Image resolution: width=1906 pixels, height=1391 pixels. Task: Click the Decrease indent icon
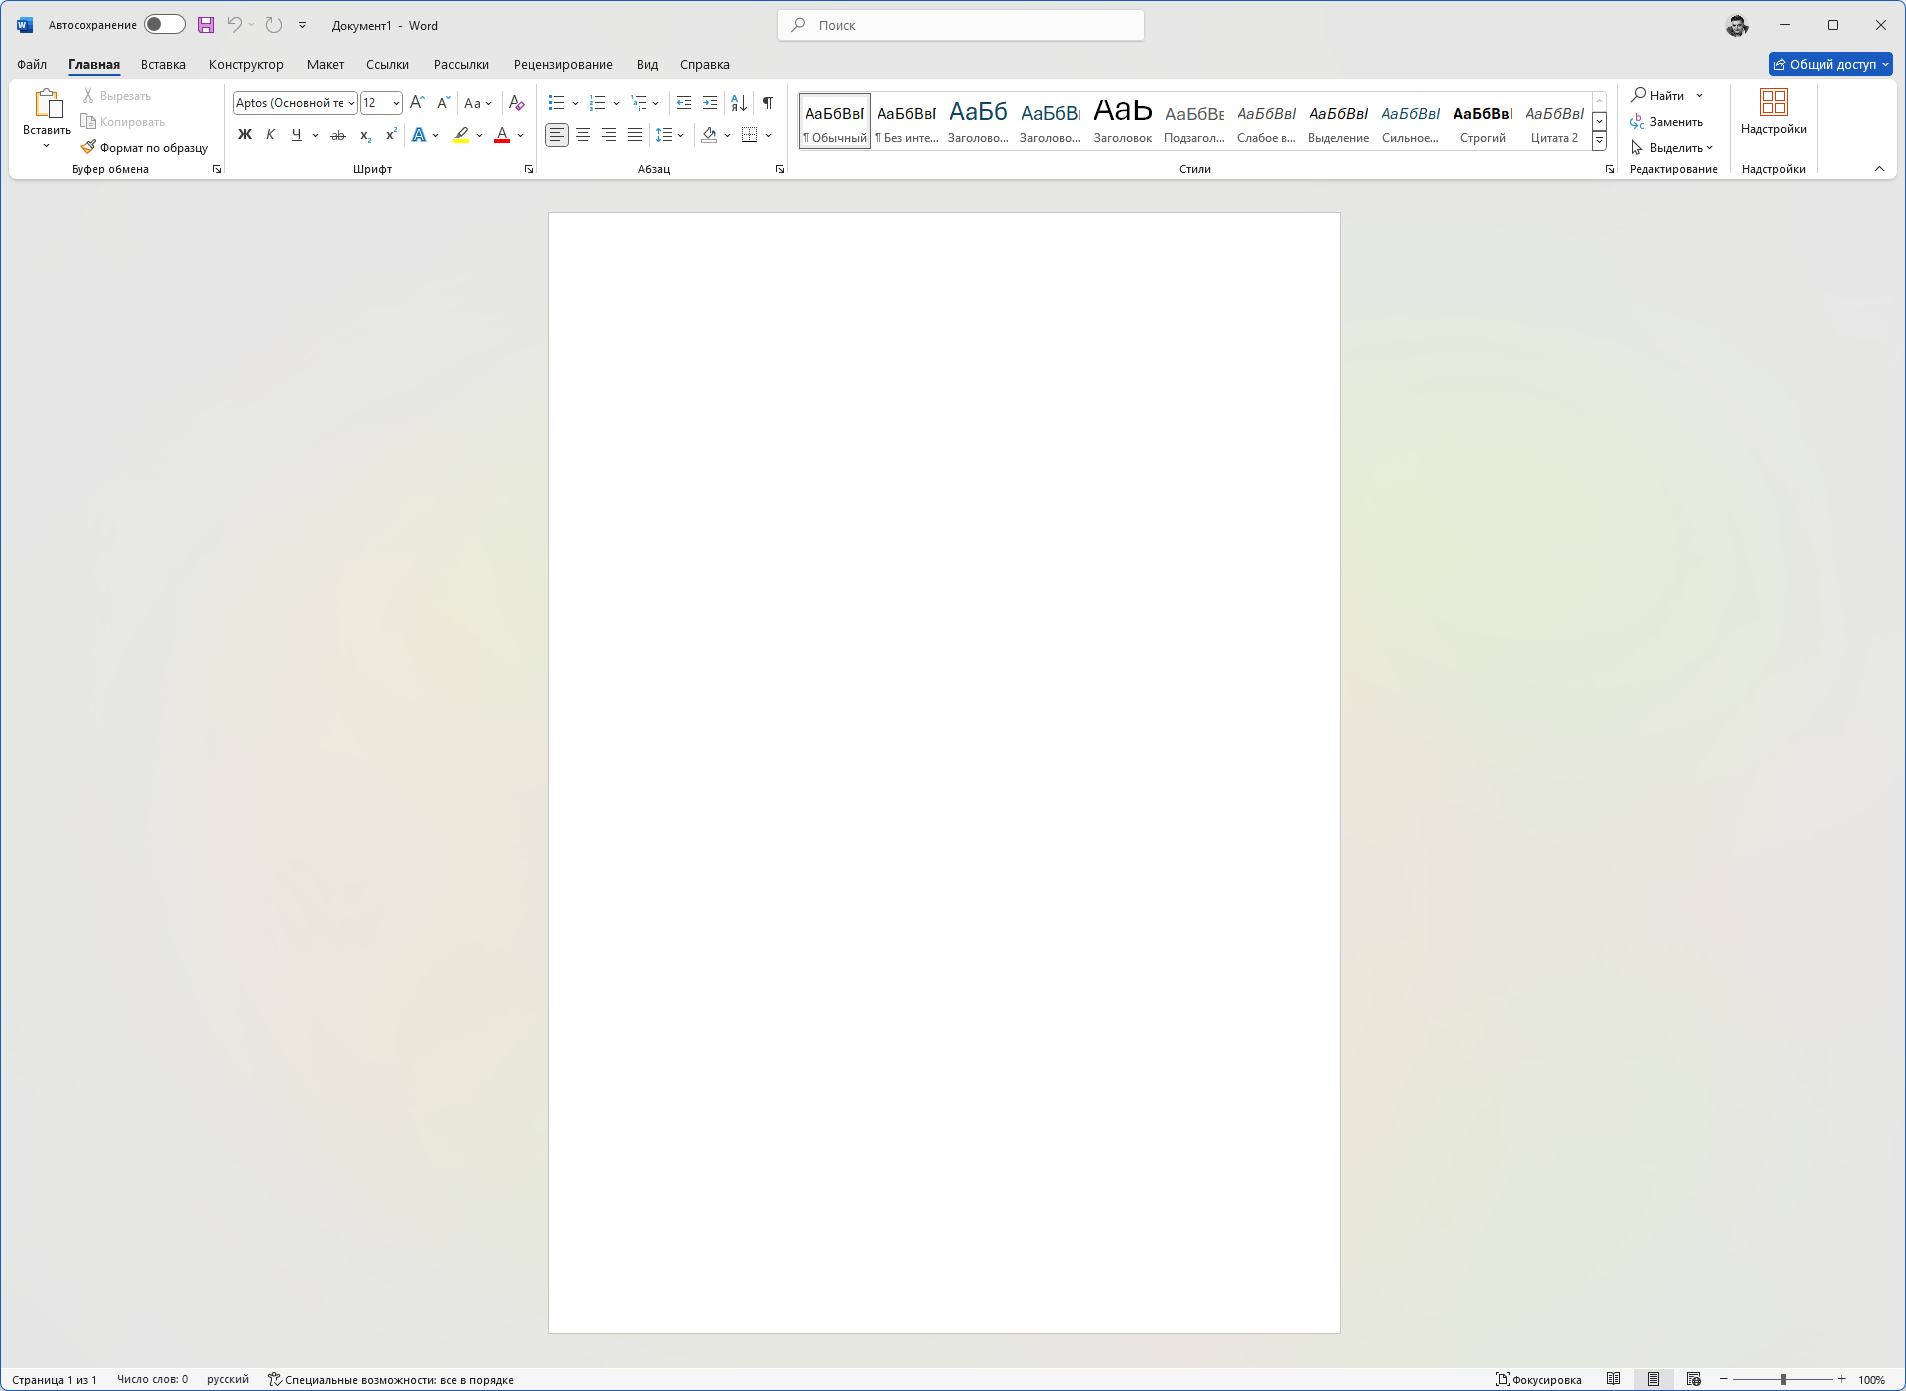684,103
